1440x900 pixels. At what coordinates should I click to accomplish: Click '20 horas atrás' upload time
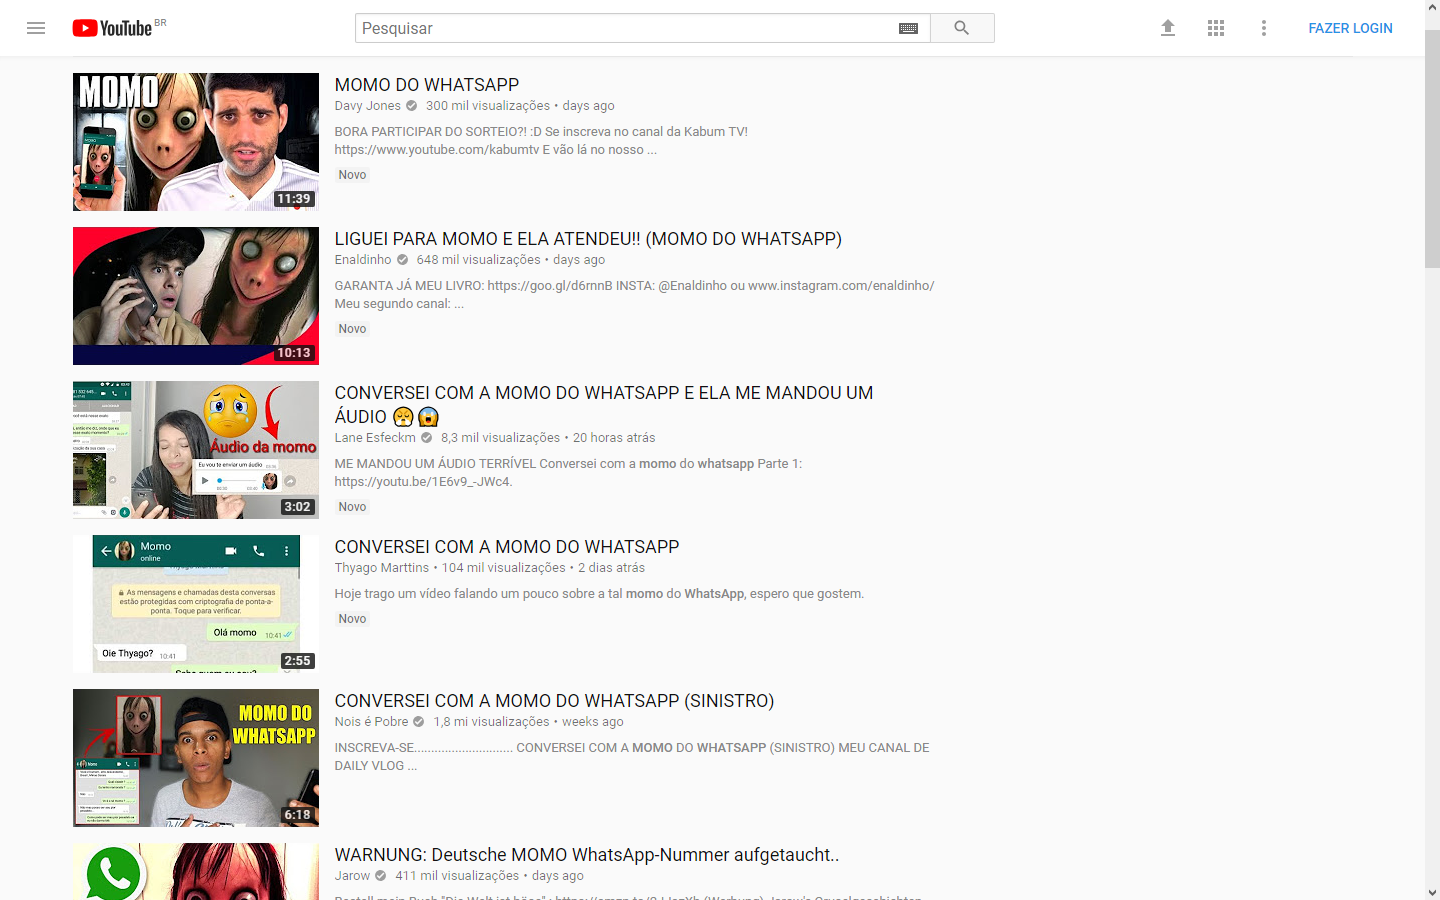pyautogui.click(x=614, y=438)
